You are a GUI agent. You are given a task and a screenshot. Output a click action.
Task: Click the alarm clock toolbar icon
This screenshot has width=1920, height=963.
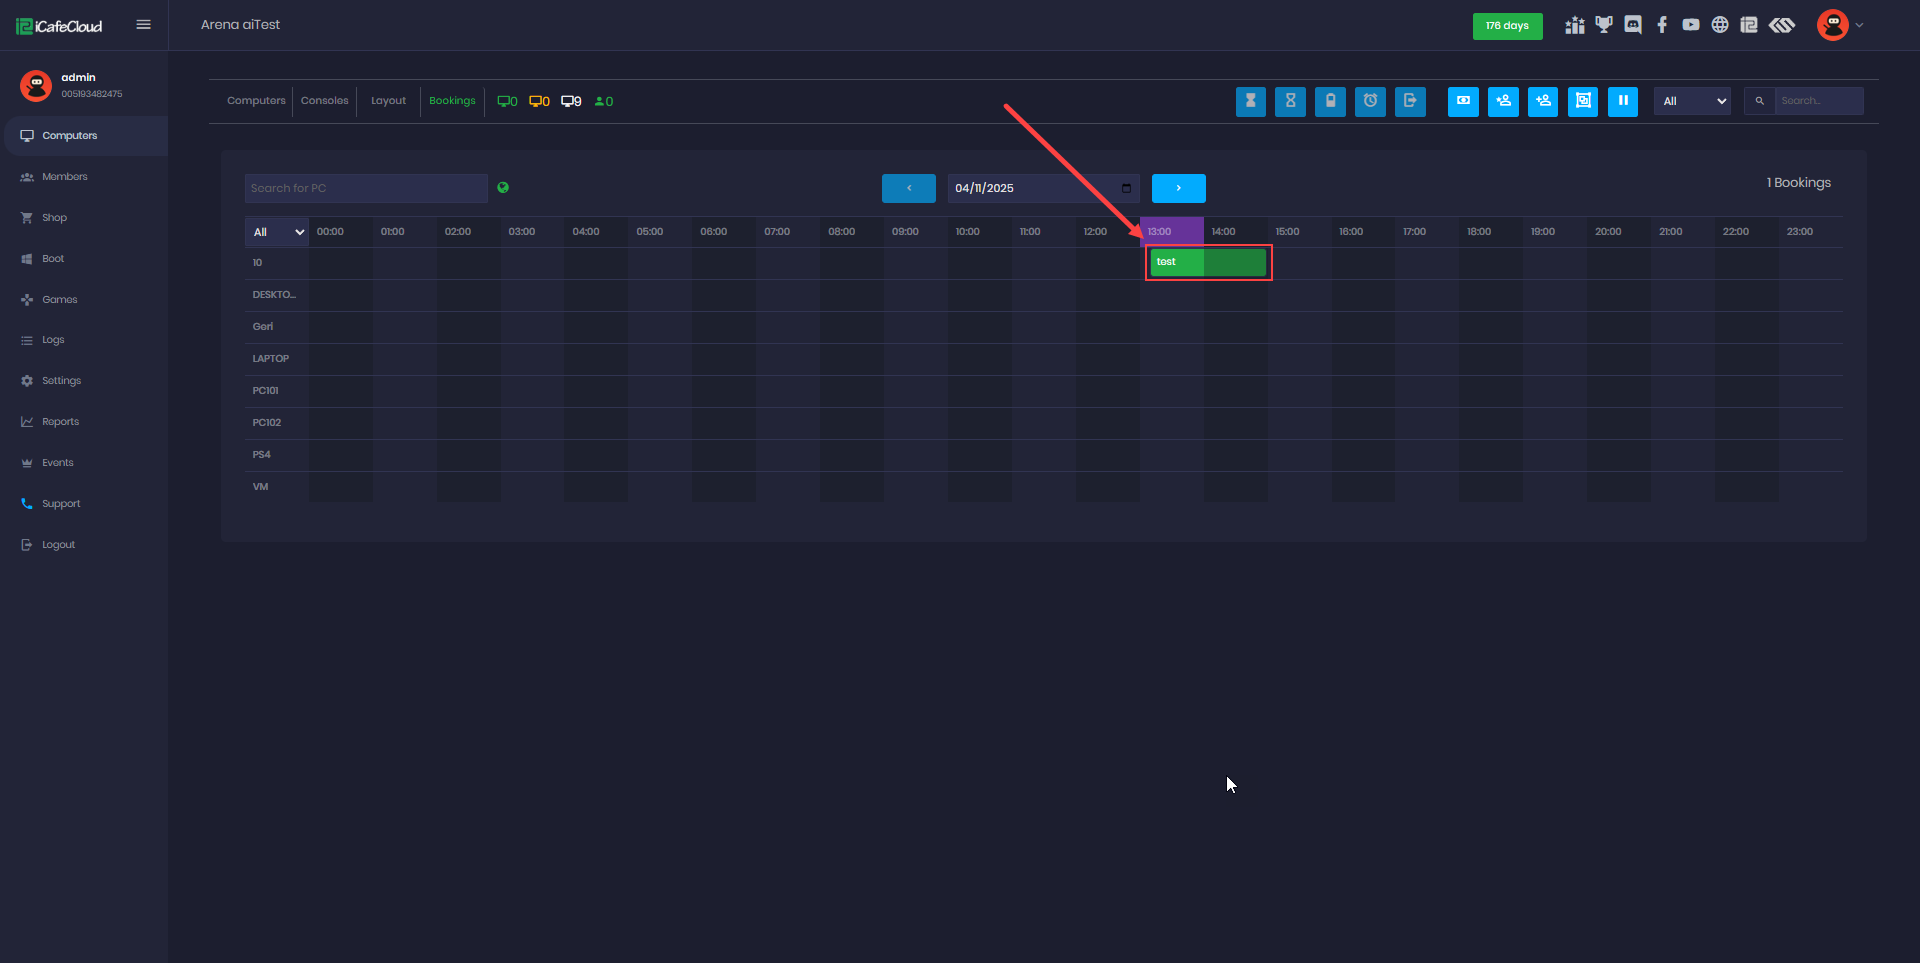click(x=1370, y=101)
